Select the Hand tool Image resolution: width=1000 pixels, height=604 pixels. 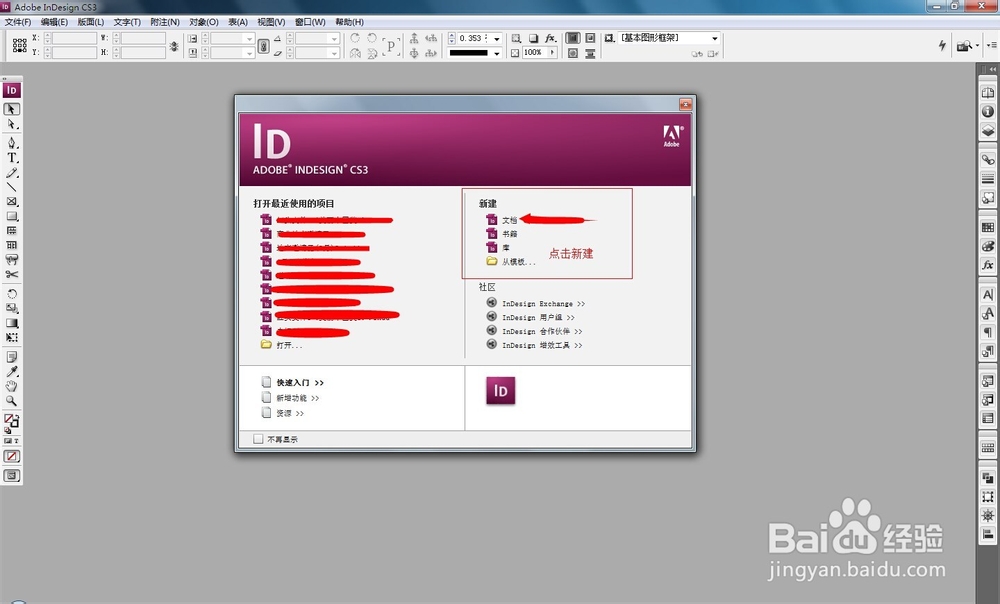11,386
